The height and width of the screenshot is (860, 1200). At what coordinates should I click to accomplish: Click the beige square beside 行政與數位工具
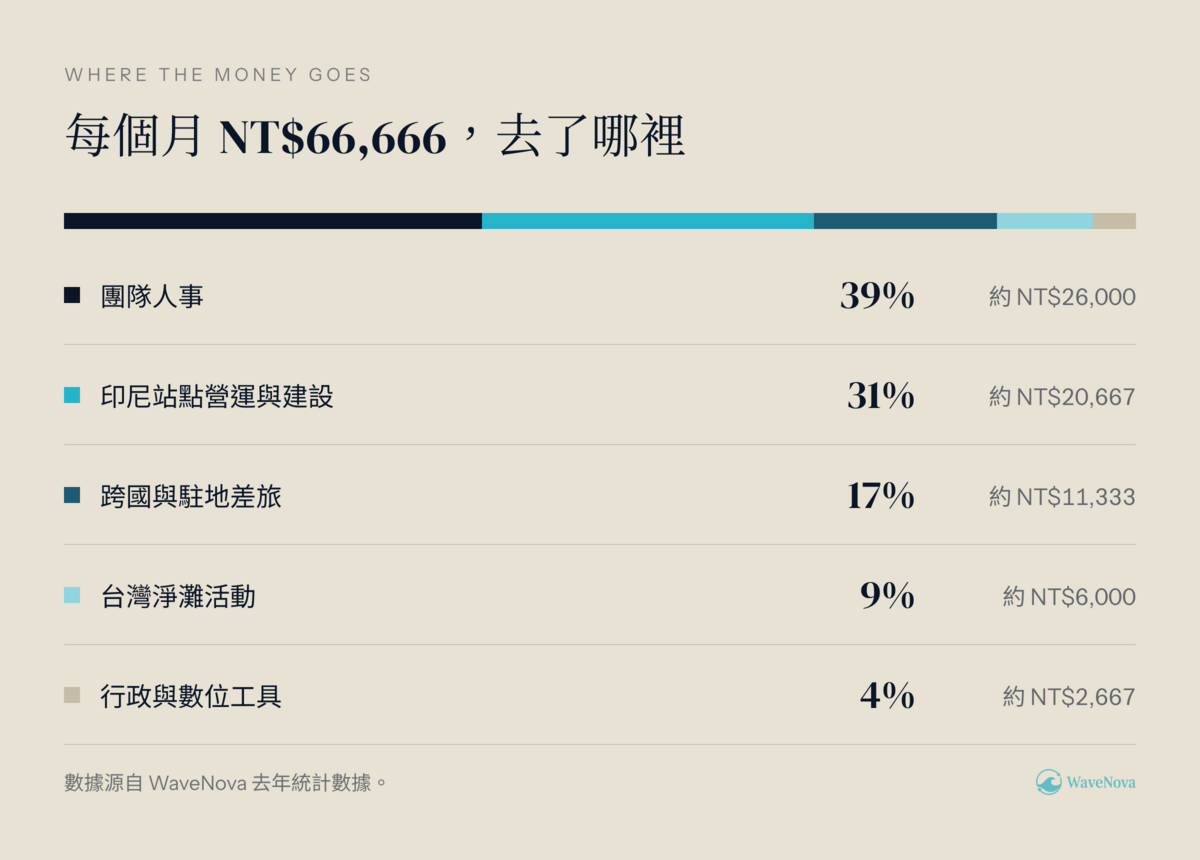(x=72, y=695)
